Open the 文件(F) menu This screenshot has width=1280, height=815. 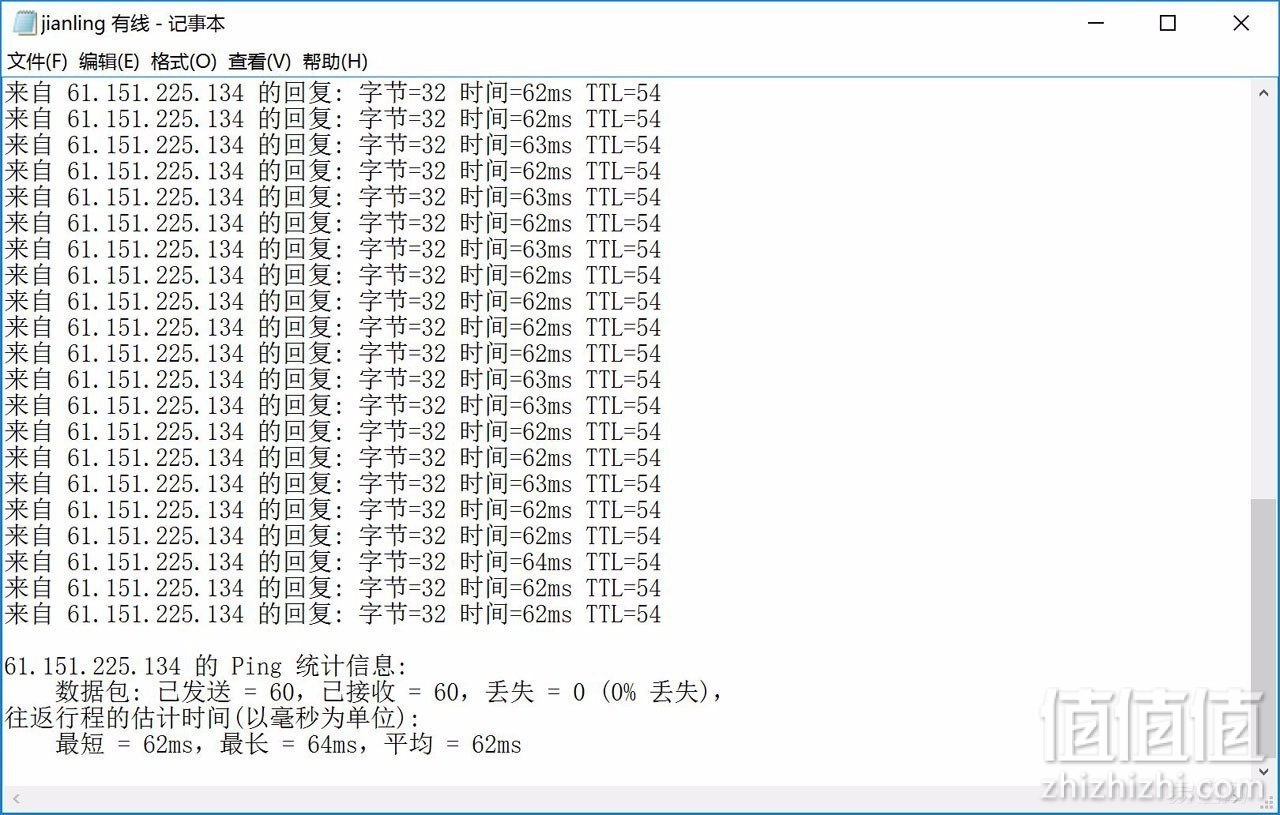(x=37, y=61)
